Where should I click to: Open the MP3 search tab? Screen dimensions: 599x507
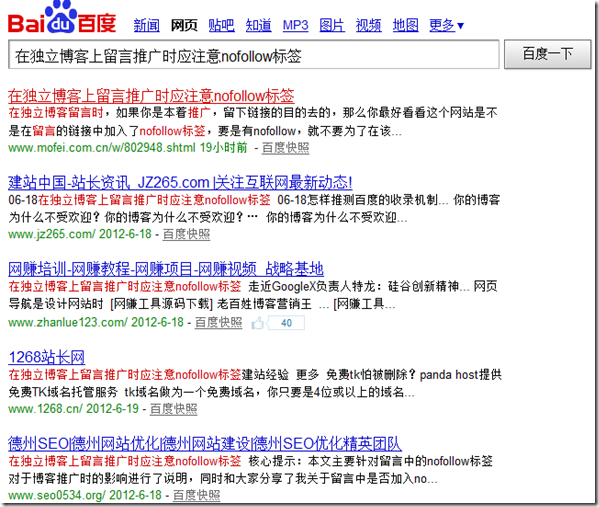point(295,25)
